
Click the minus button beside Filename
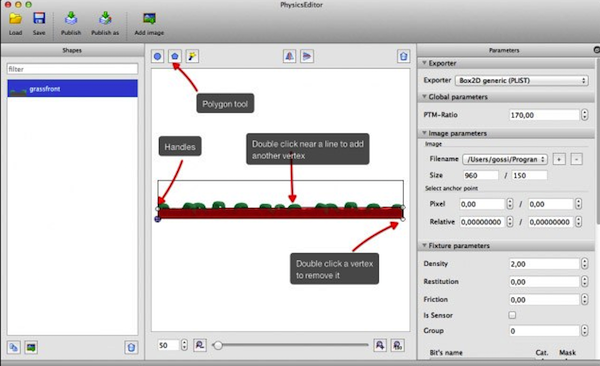click(x=577, y=159)
